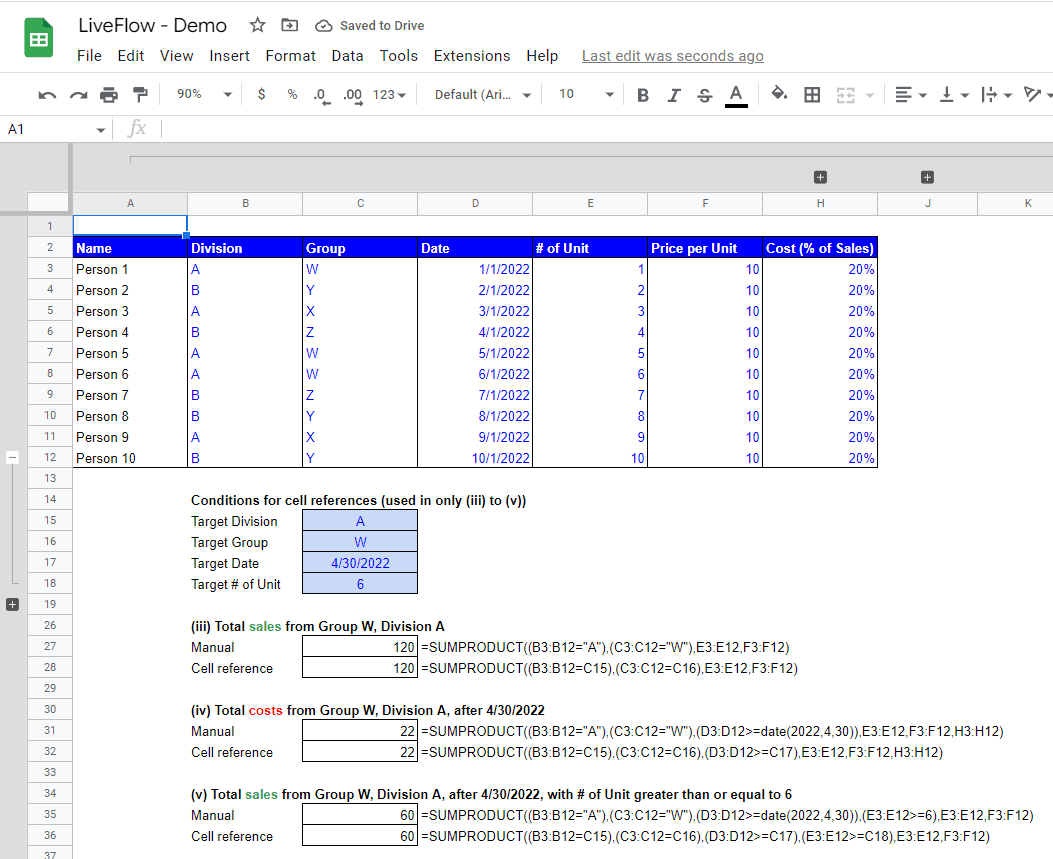This screenshot has height=859, width=1053.
Task: Select the Target Date cell 4/30/2022
Action: (360, 563)
